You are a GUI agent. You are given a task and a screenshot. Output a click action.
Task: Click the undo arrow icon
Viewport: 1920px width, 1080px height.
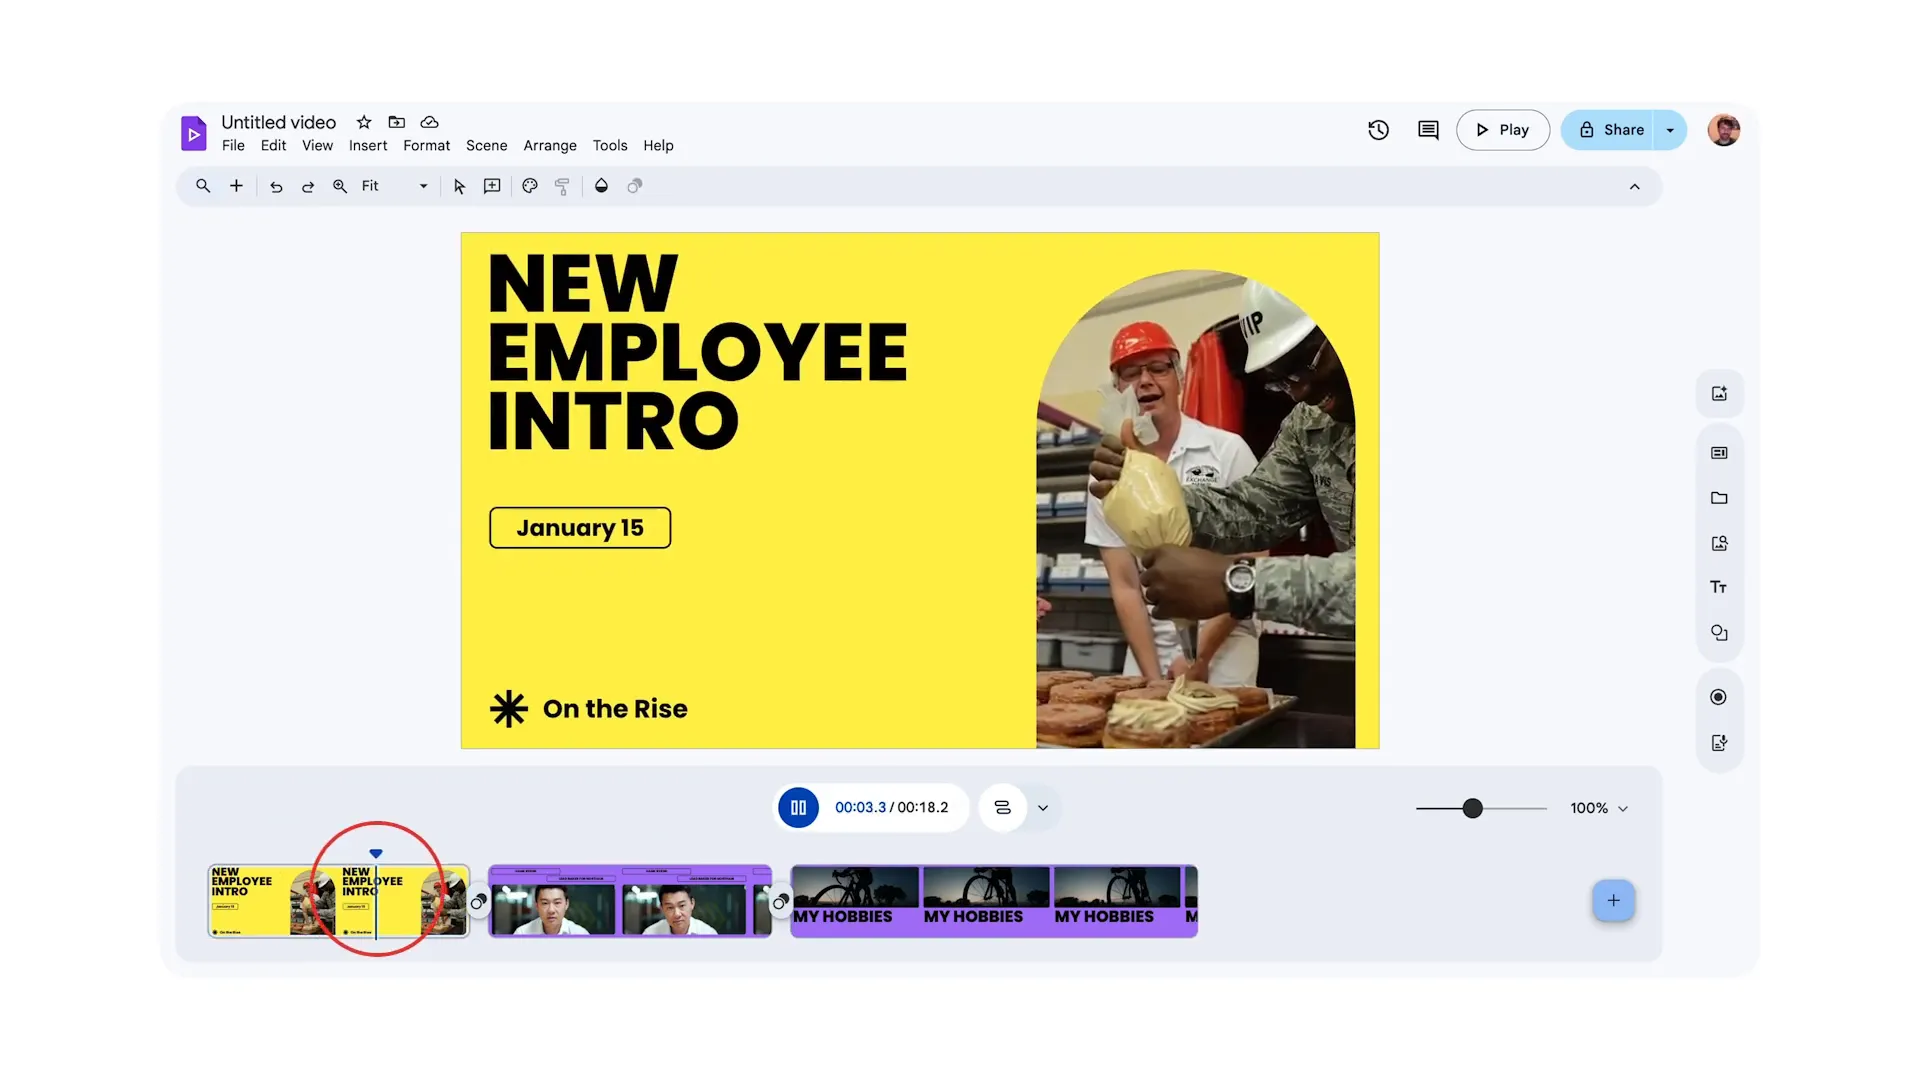tap(274, 187)
